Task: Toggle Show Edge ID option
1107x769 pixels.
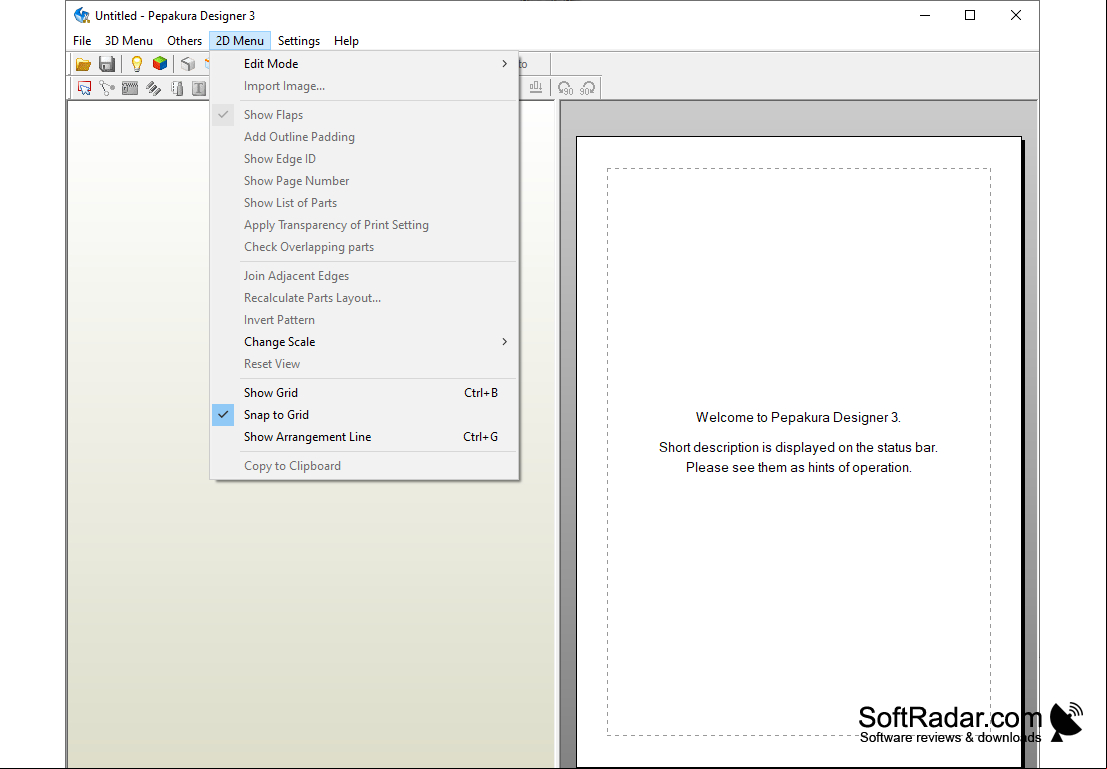Action: (364, 159)
